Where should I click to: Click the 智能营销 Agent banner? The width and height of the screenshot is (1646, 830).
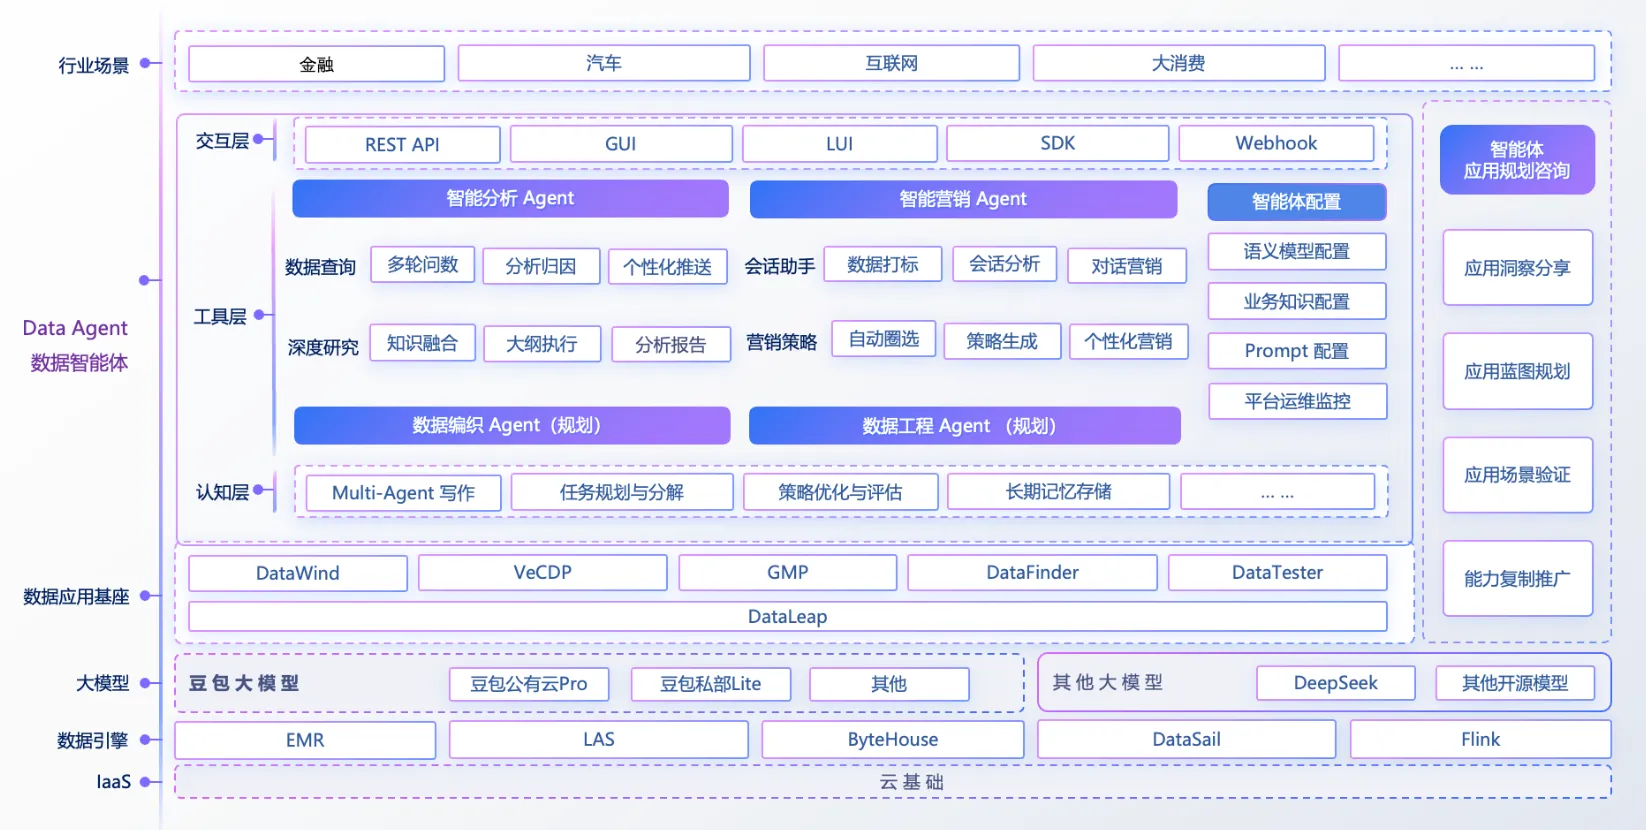click(963, 199)
